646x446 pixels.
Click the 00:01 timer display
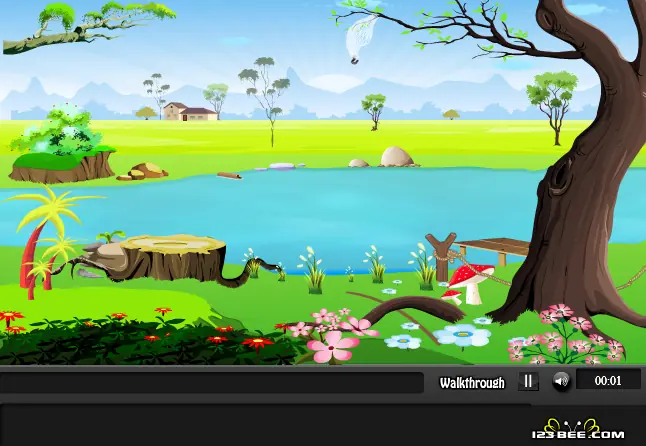click(608, 380)
